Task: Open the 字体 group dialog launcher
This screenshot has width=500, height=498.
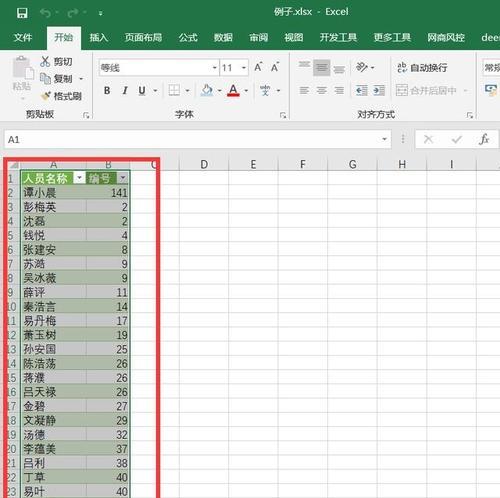Action: pos(283,115)
